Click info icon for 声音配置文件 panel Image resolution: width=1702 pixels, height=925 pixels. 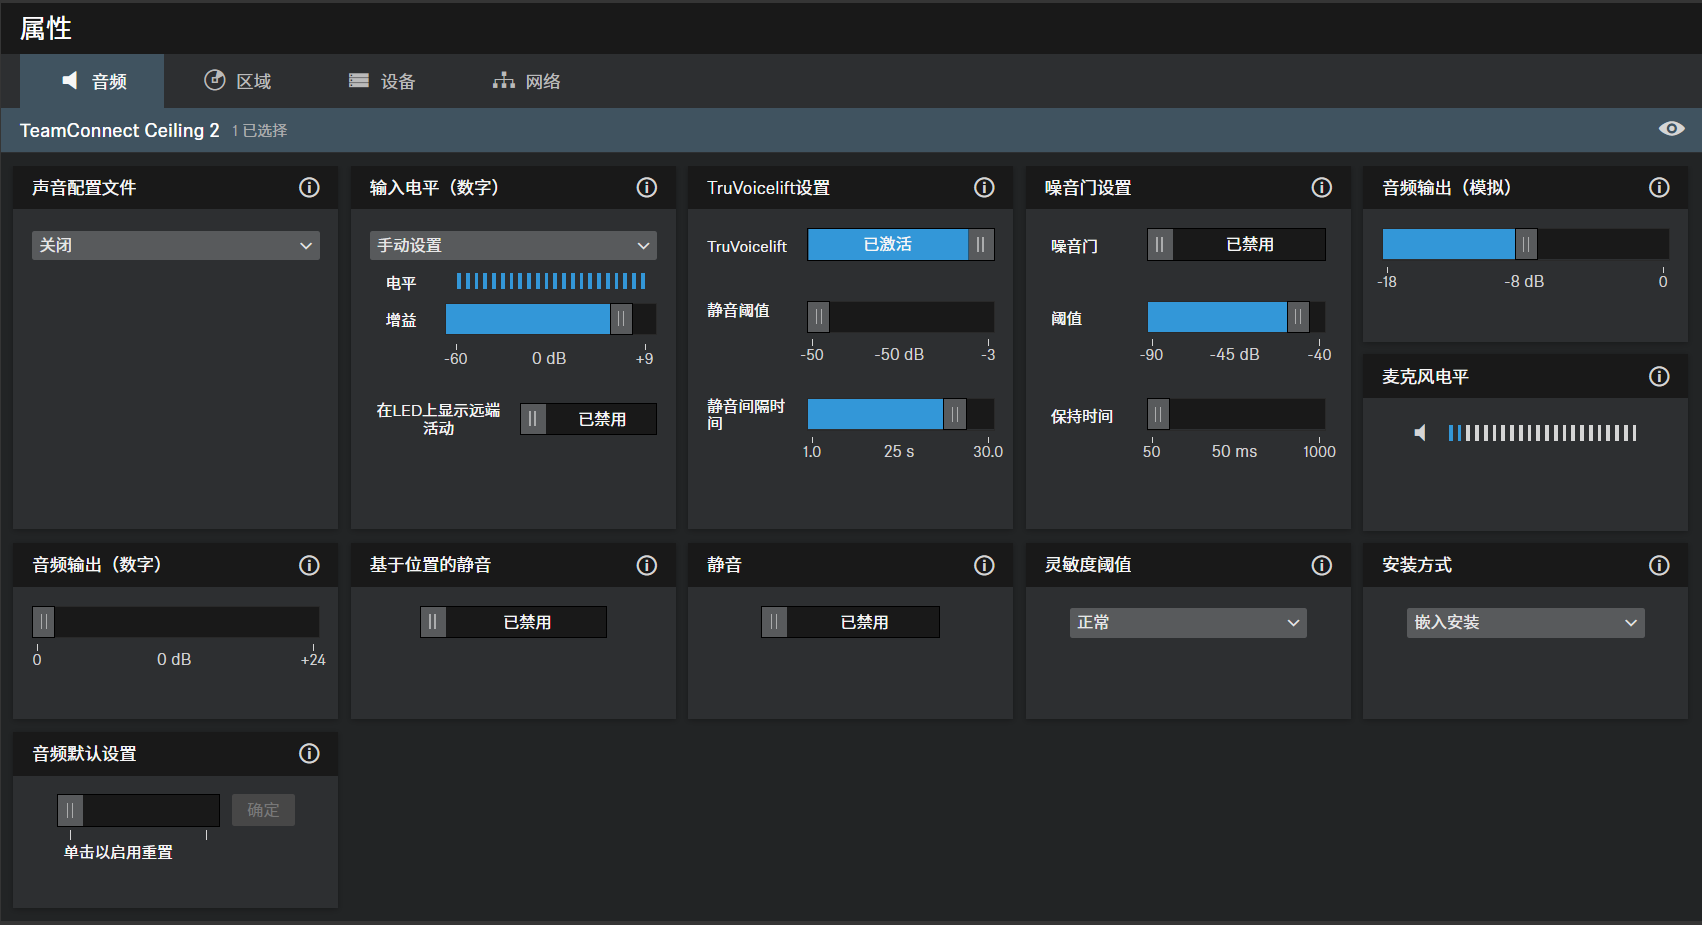(x=309, y=188)
